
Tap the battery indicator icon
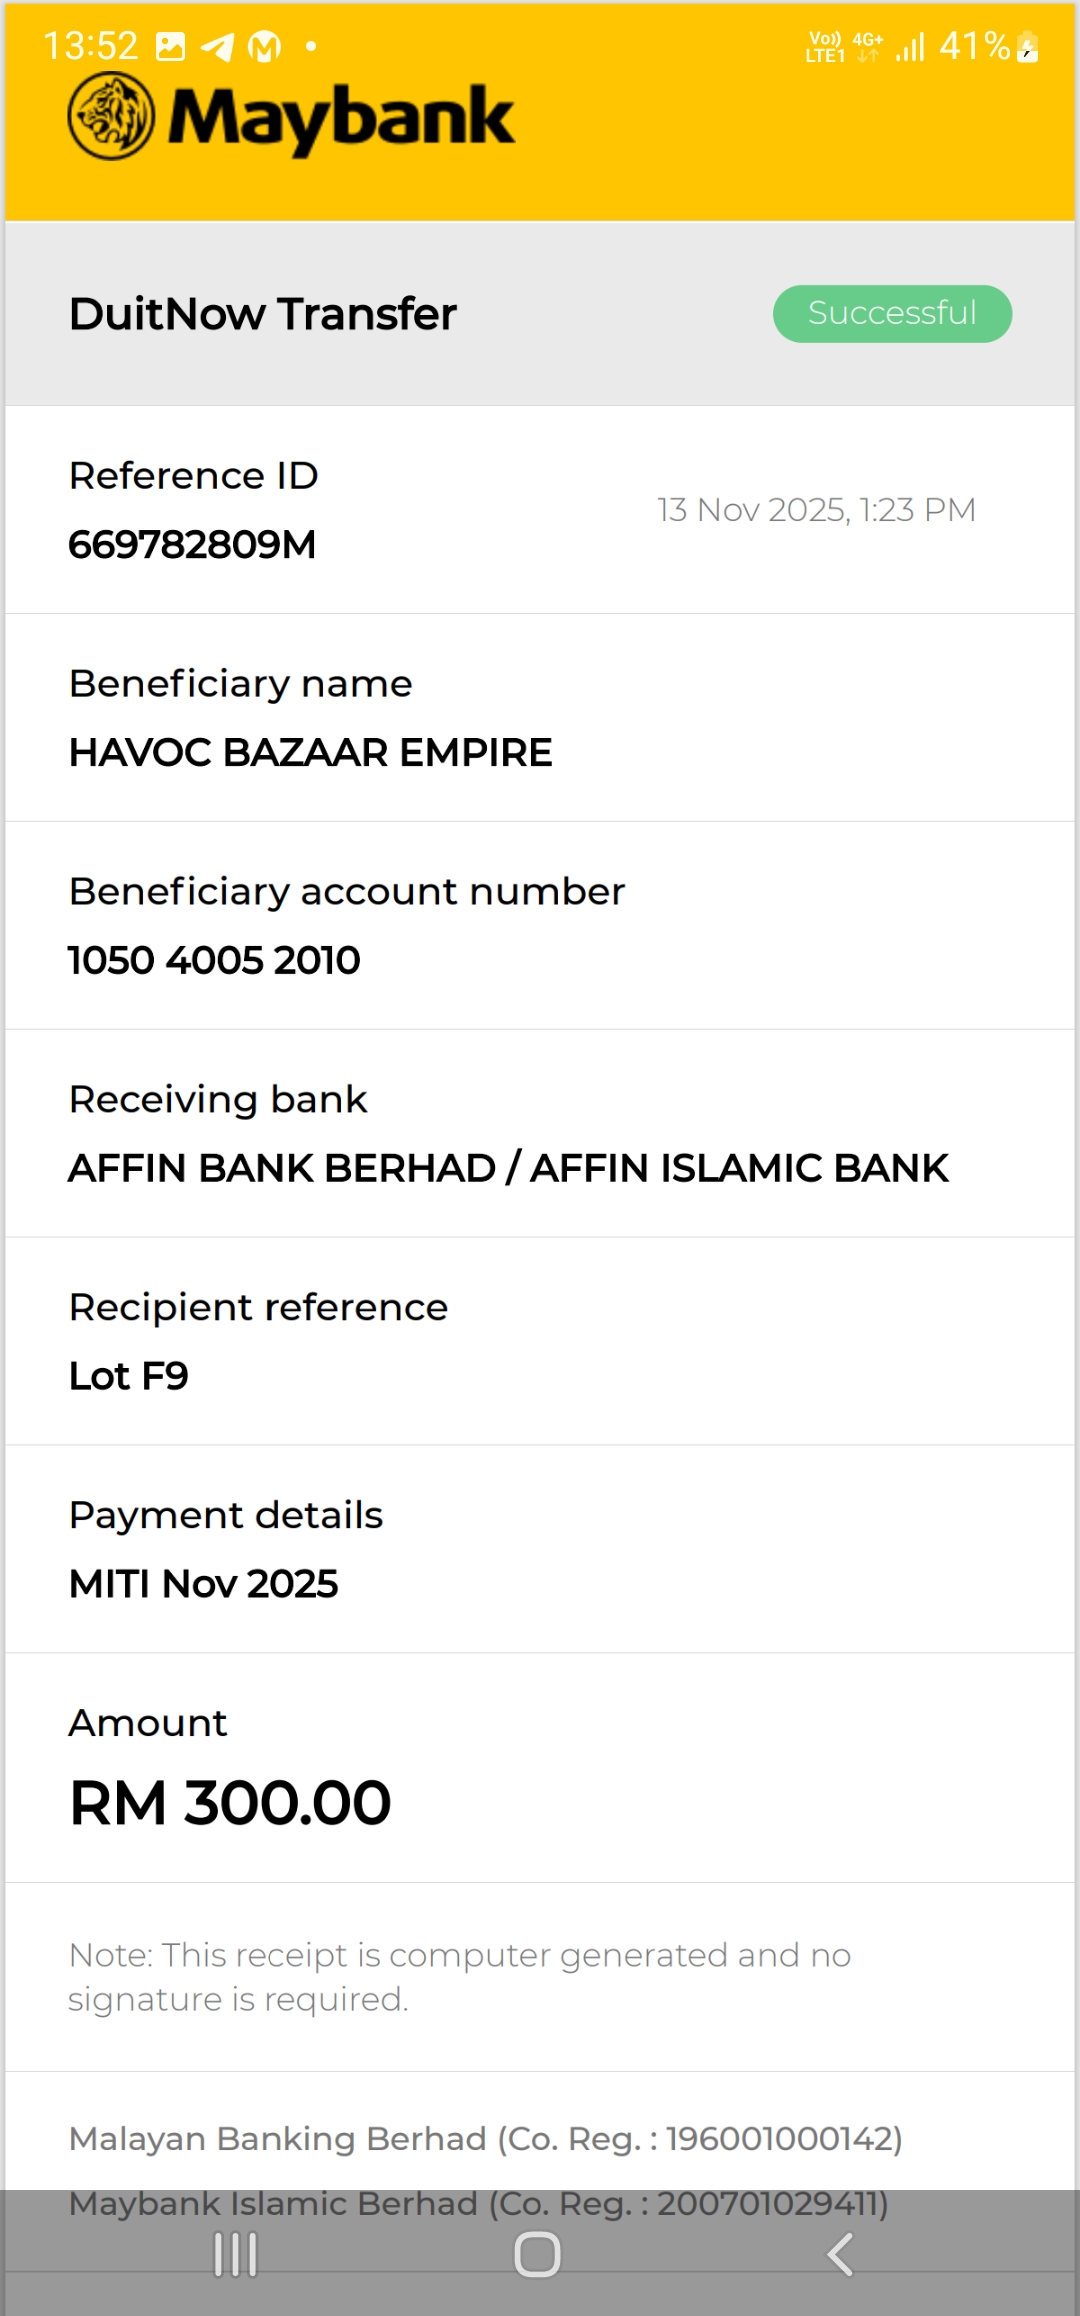[x=1027, y=47]
